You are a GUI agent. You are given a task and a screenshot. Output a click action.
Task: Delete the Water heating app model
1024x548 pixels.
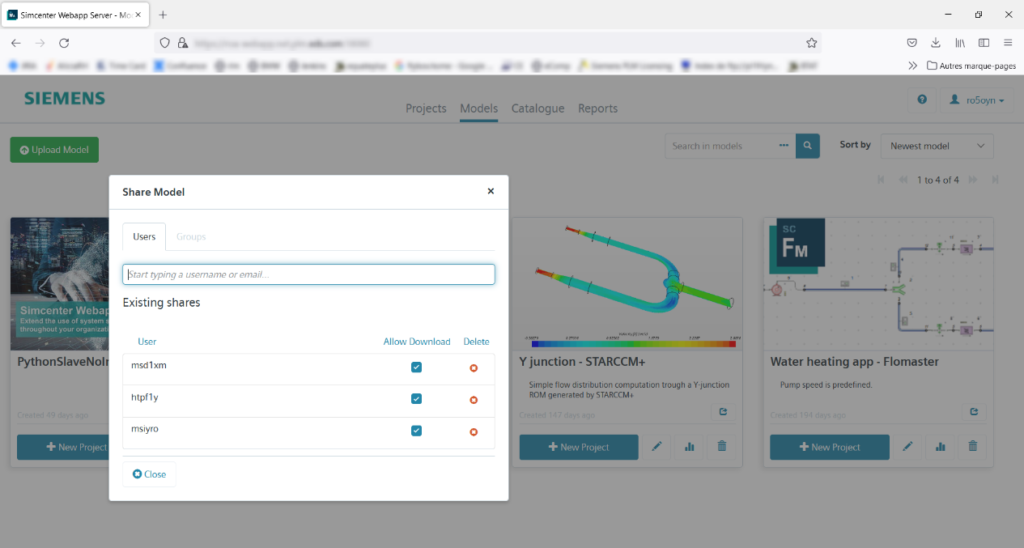[972, 447]
